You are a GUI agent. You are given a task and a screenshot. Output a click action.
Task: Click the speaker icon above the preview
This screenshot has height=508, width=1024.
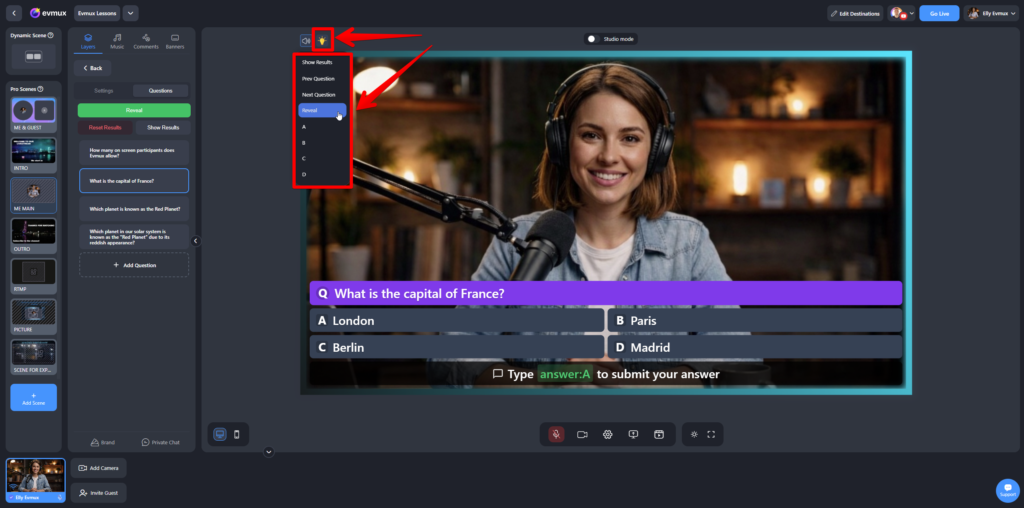305,40
